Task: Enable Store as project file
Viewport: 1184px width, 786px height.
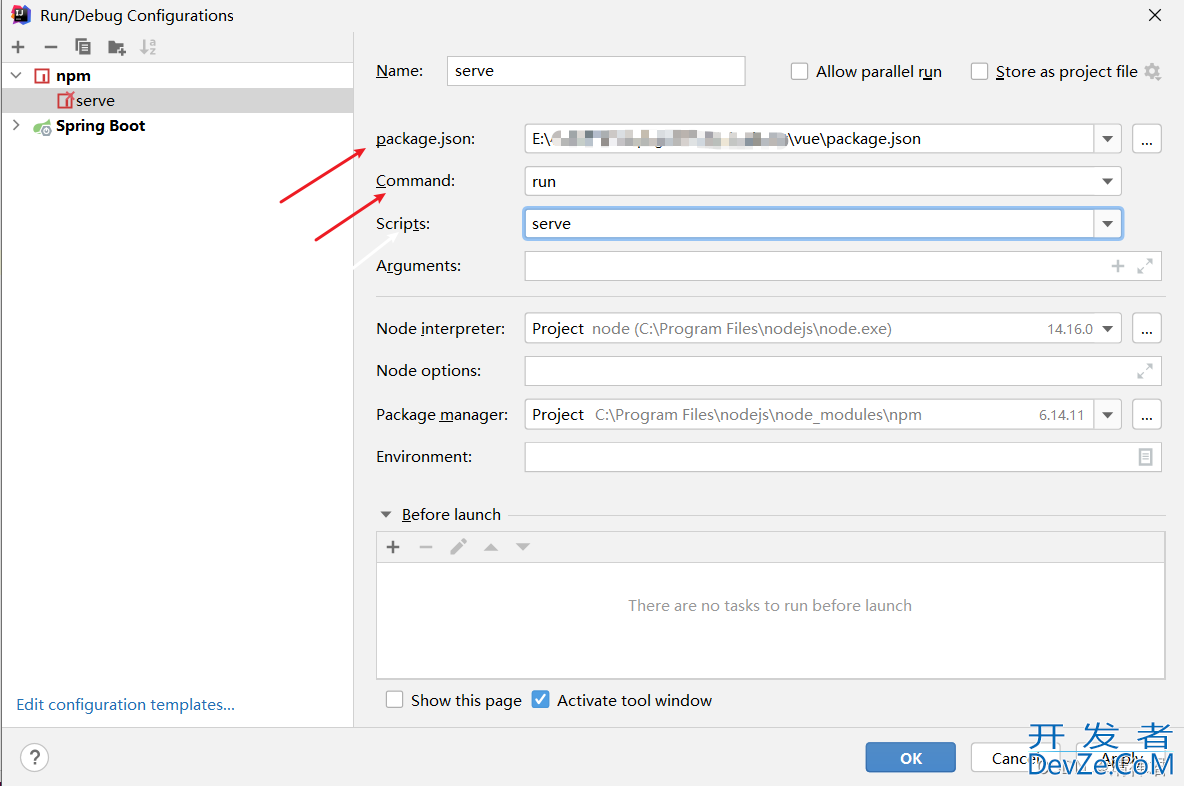Action: click(979, 71)
